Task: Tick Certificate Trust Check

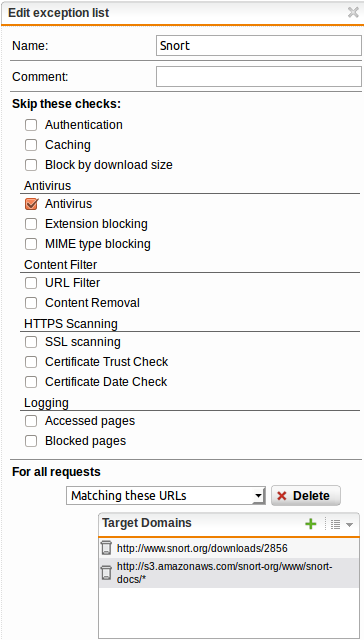Action: click(x=31, y=362)
